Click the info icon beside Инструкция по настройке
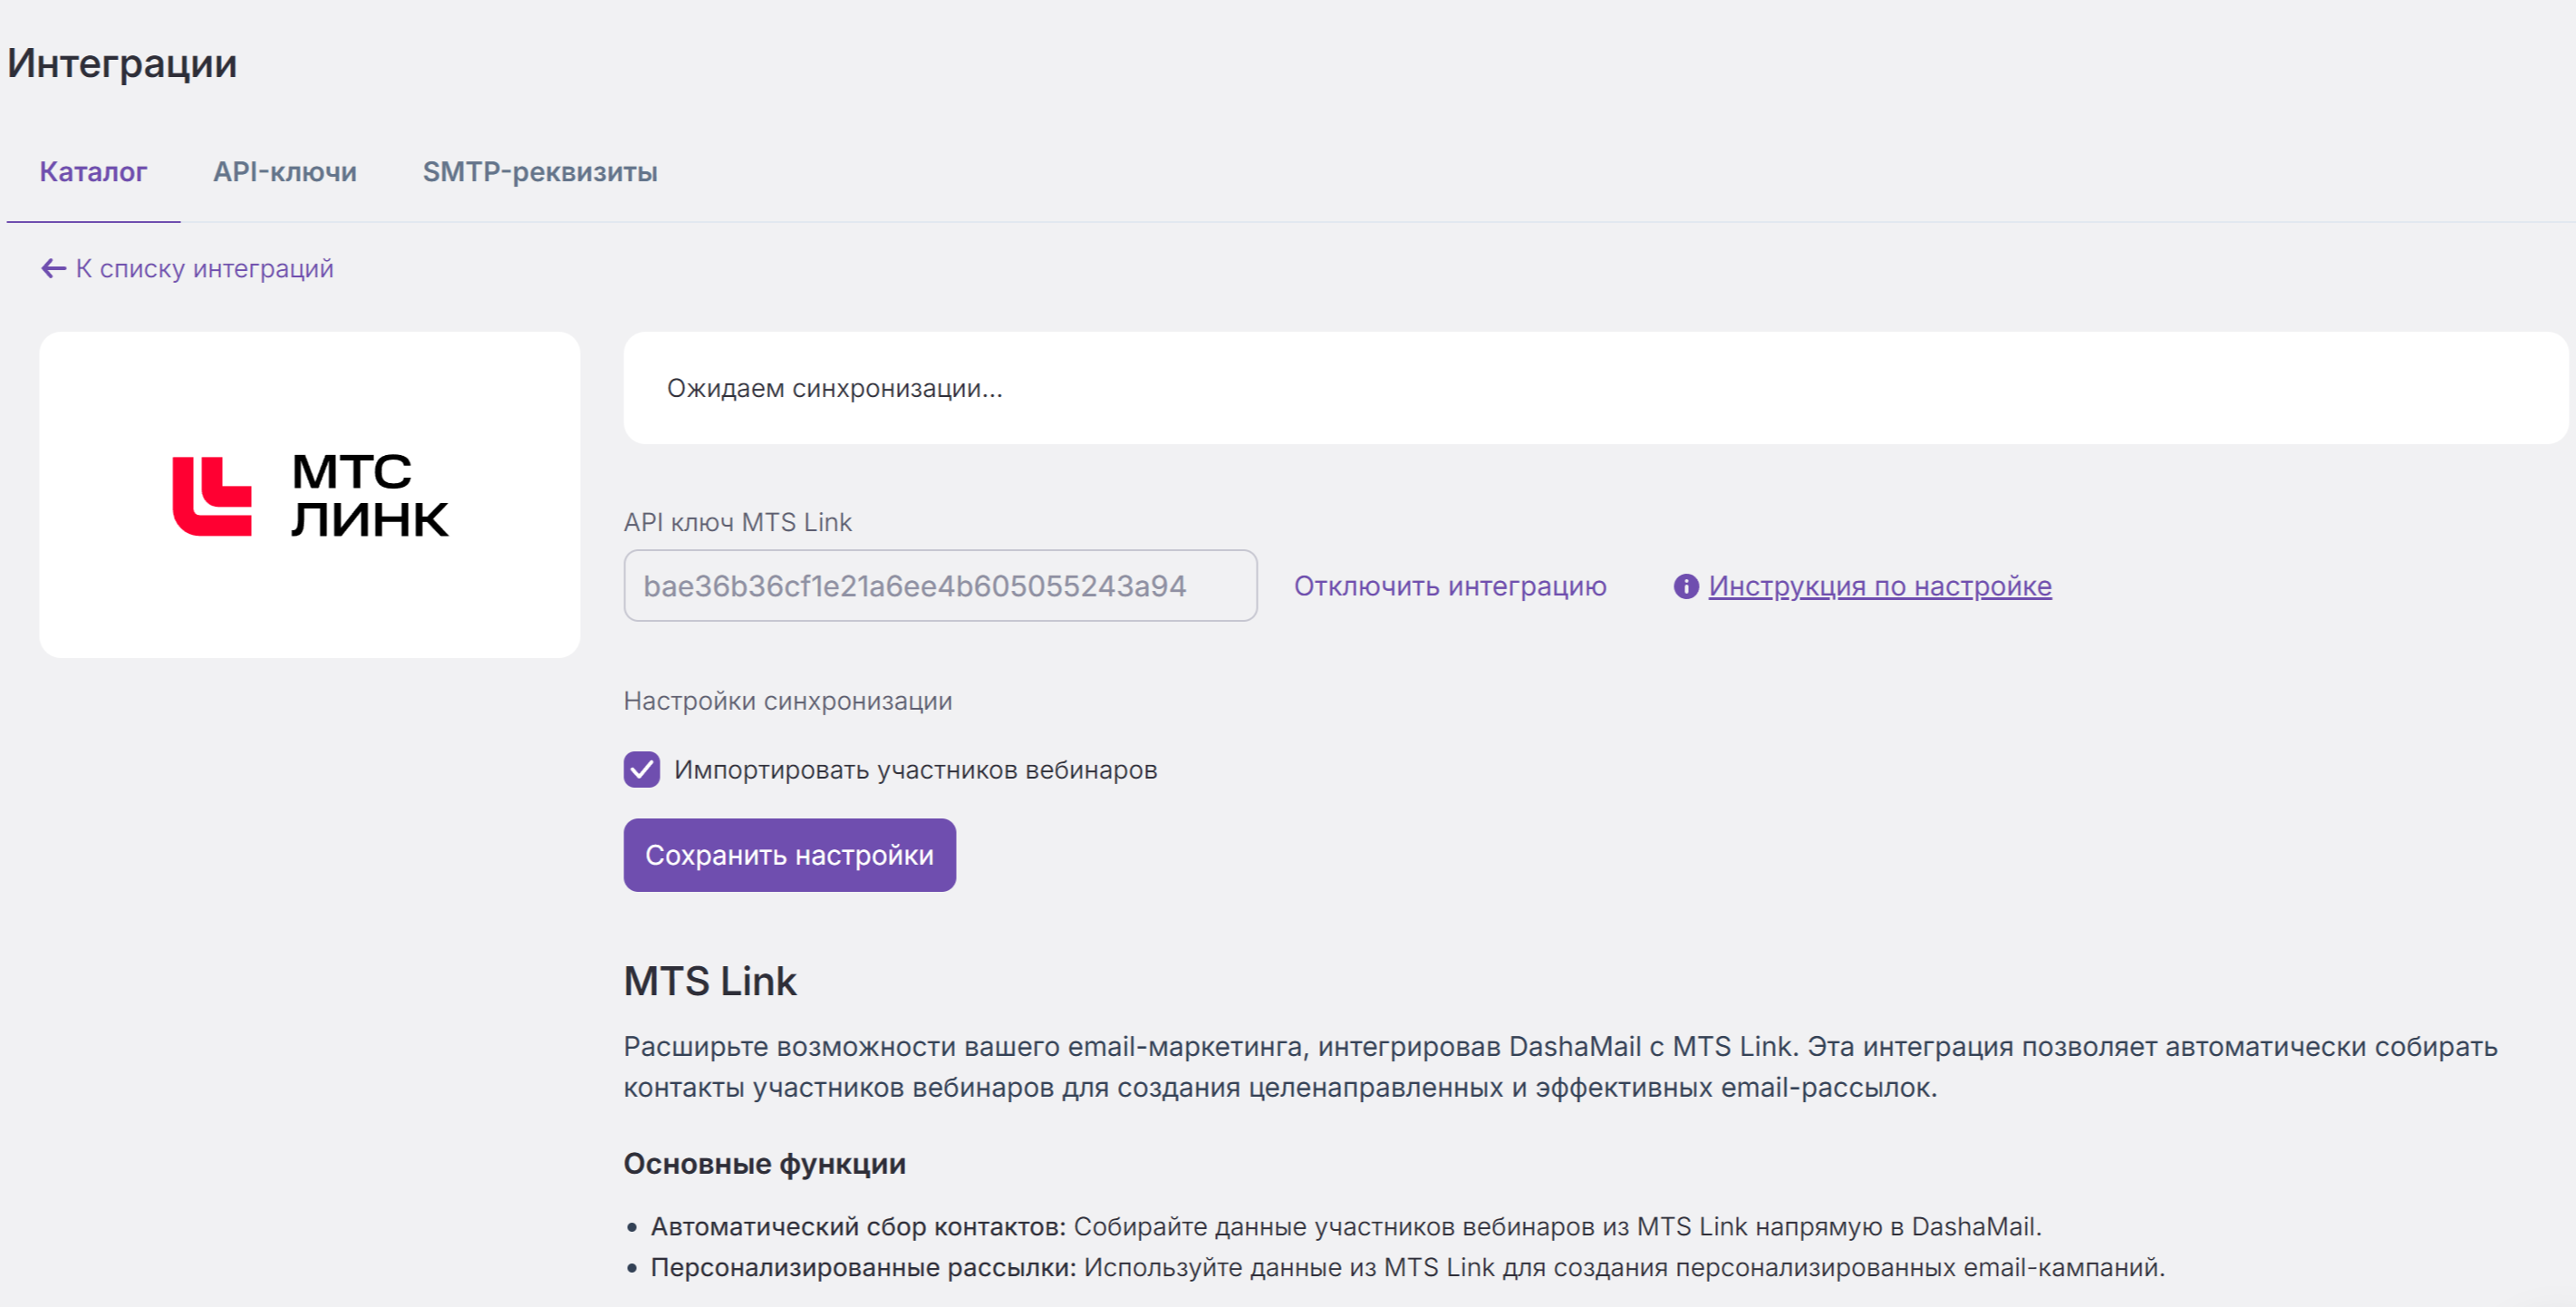The image size is (2576, 1307). 1686,586
